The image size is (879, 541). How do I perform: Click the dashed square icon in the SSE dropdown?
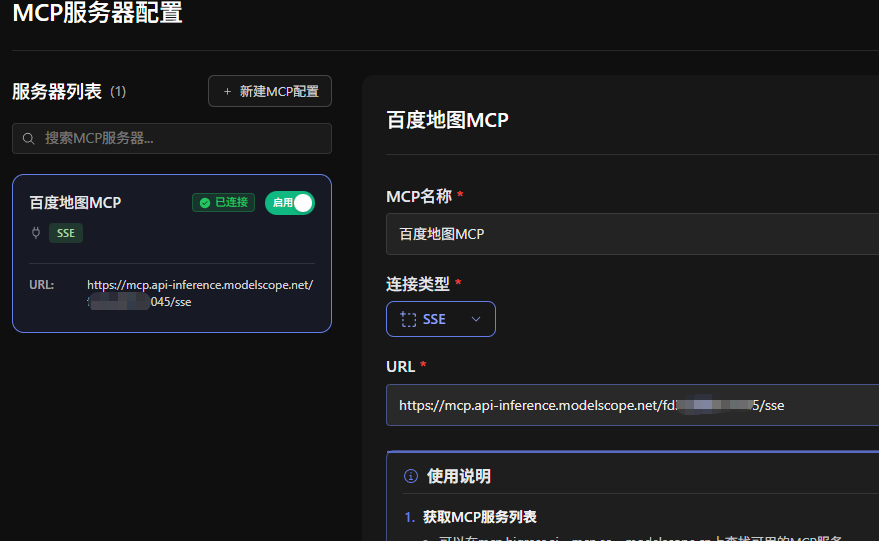click(408, 320)
